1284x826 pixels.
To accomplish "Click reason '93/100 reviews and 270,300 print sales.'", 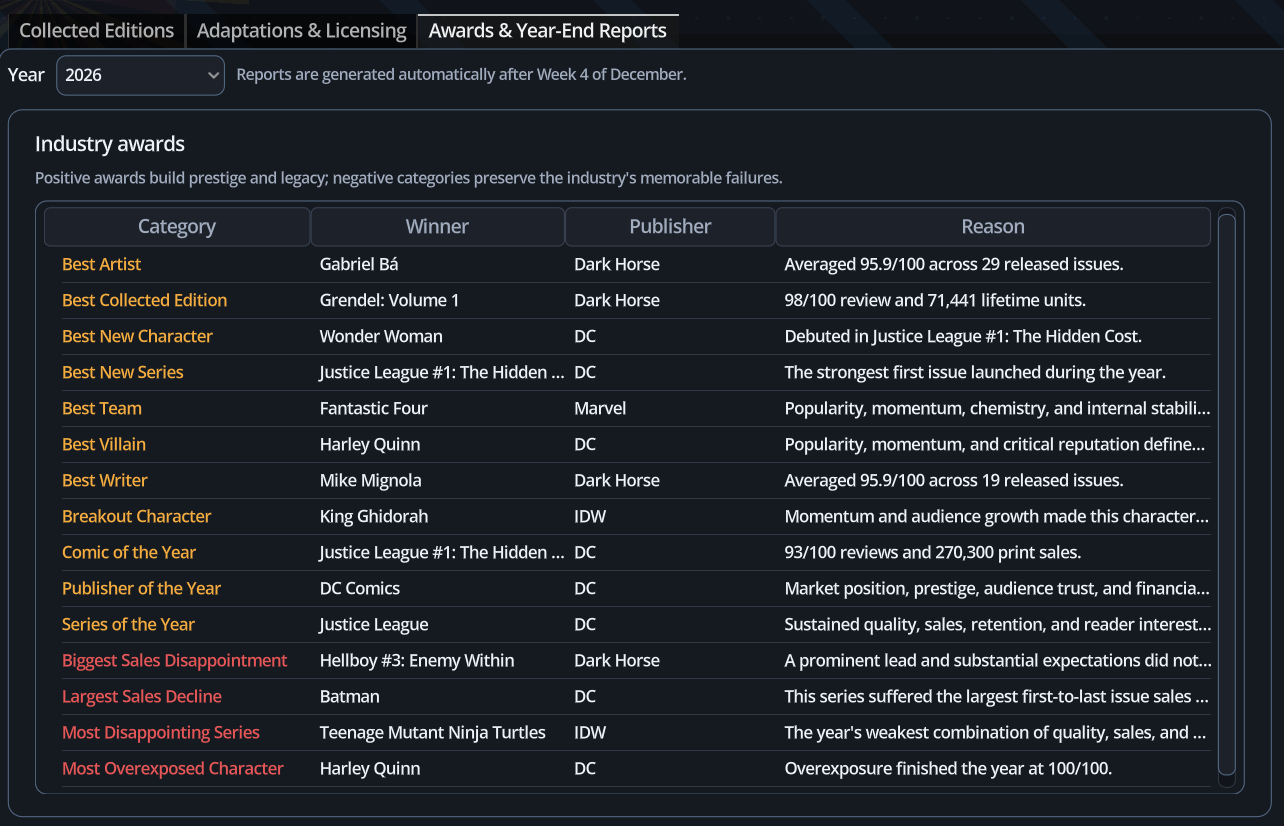I will 933,553.
